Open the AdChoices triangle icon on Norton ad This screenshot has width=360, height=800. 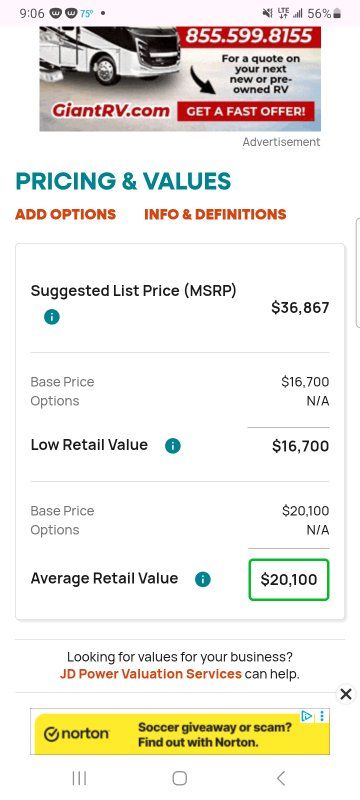click(307, 716)
